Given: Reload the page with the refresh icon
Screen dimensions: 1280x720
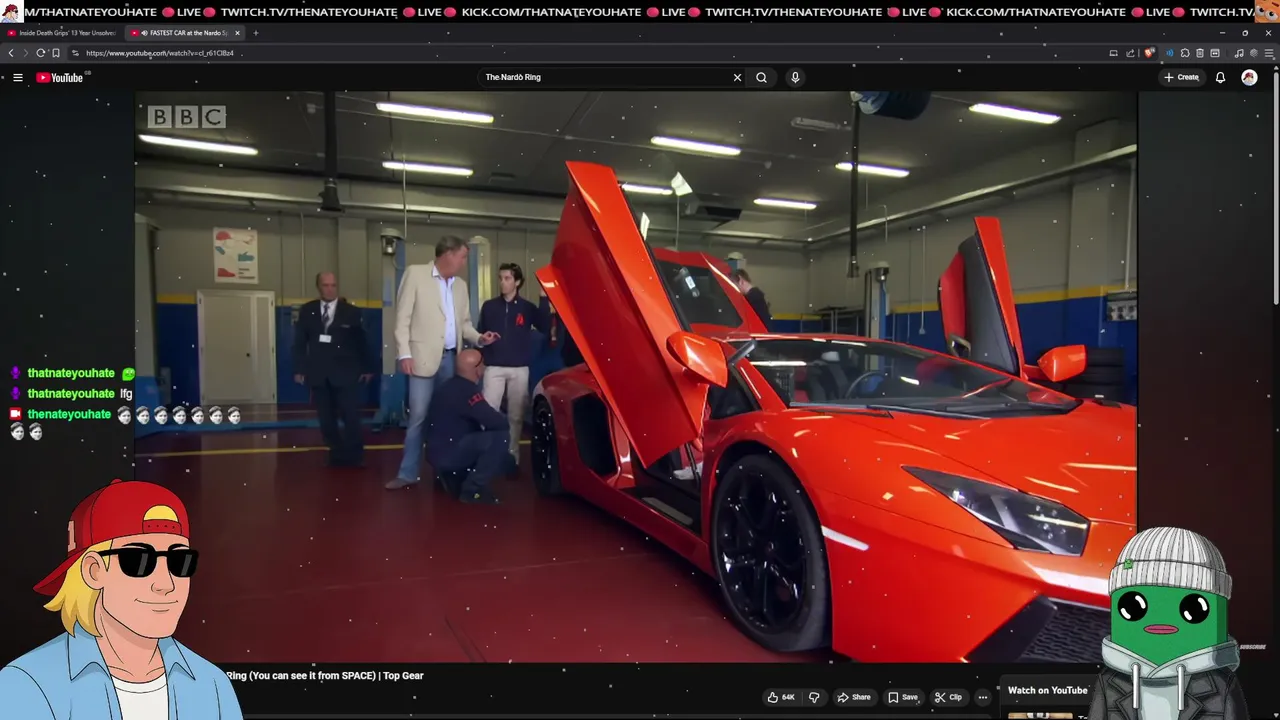Looking at the screenshot, I should click(x=40, y=53).
